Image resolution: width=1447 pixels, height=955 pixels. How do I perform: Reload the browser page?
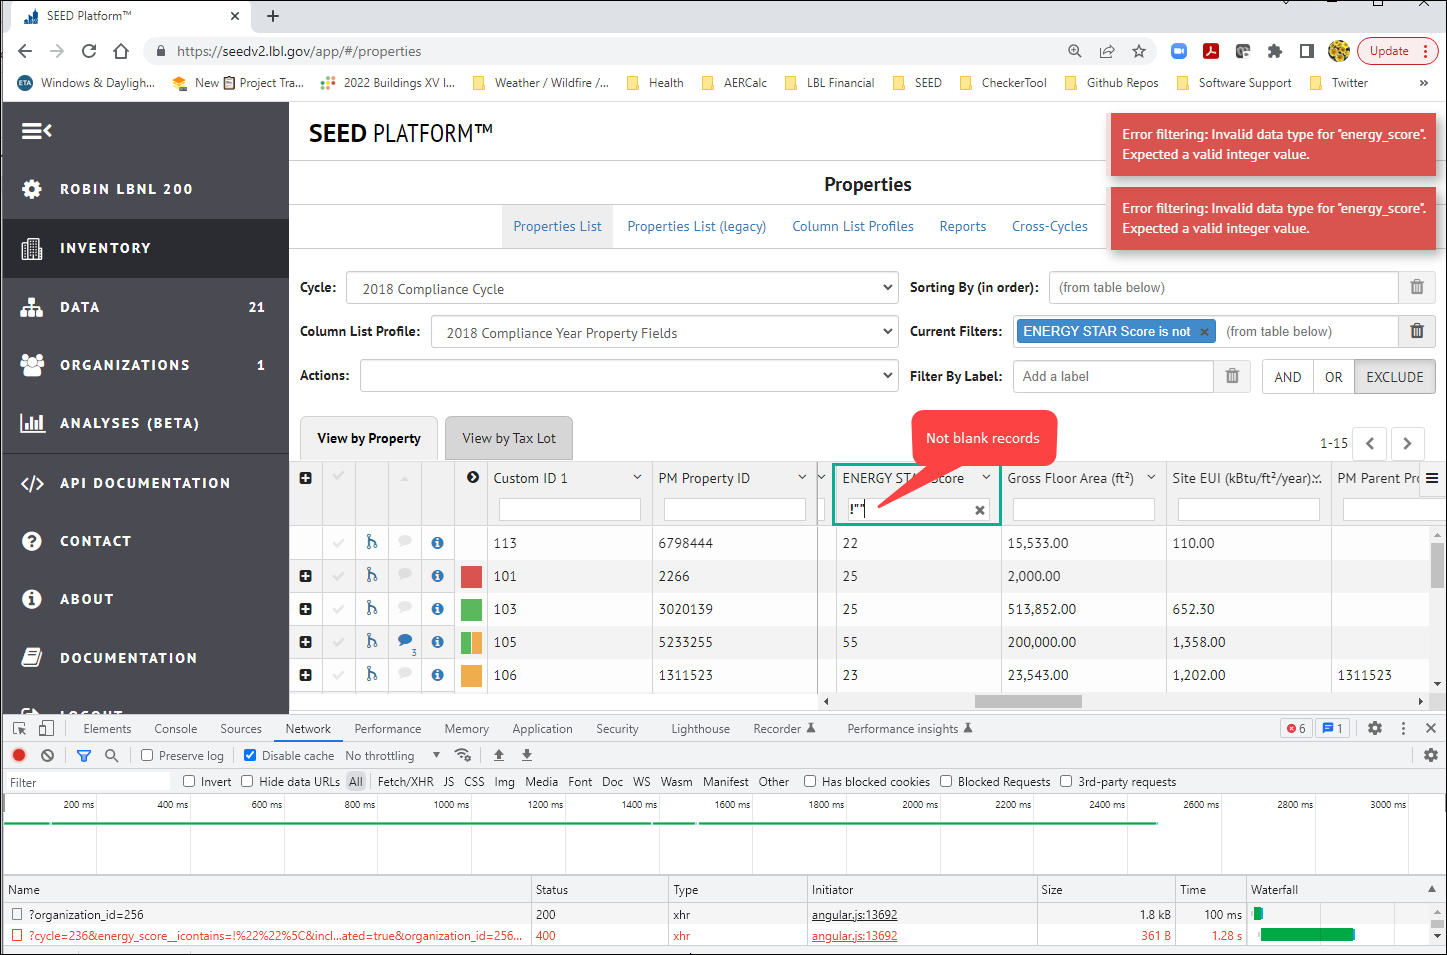(89, 51)
